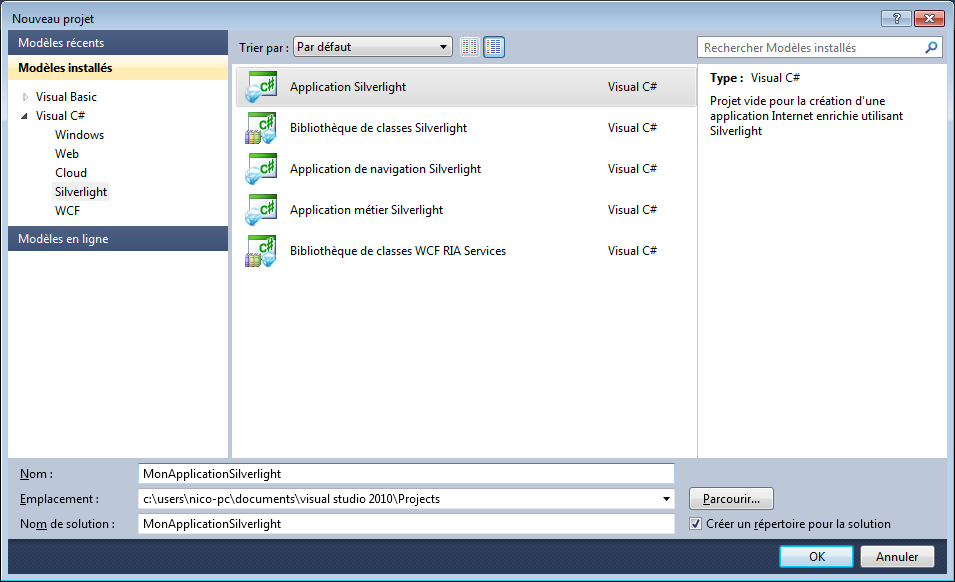This screenshot has width=955, height=582.
Task: Click the OK button
Action: (816, 556)
